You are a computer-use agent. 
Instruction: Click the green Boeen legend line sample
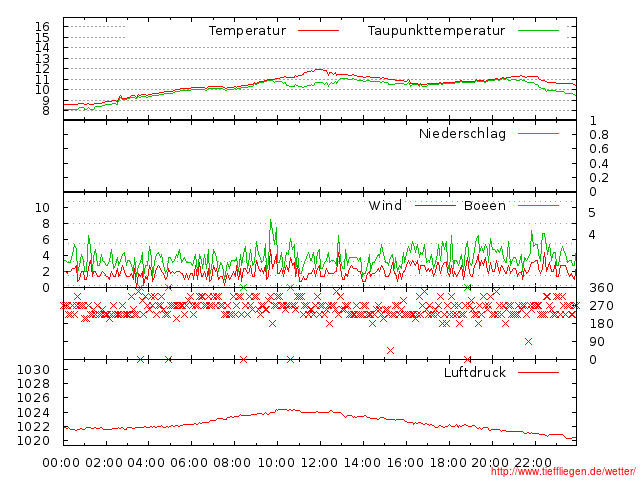tap(538, 205)
